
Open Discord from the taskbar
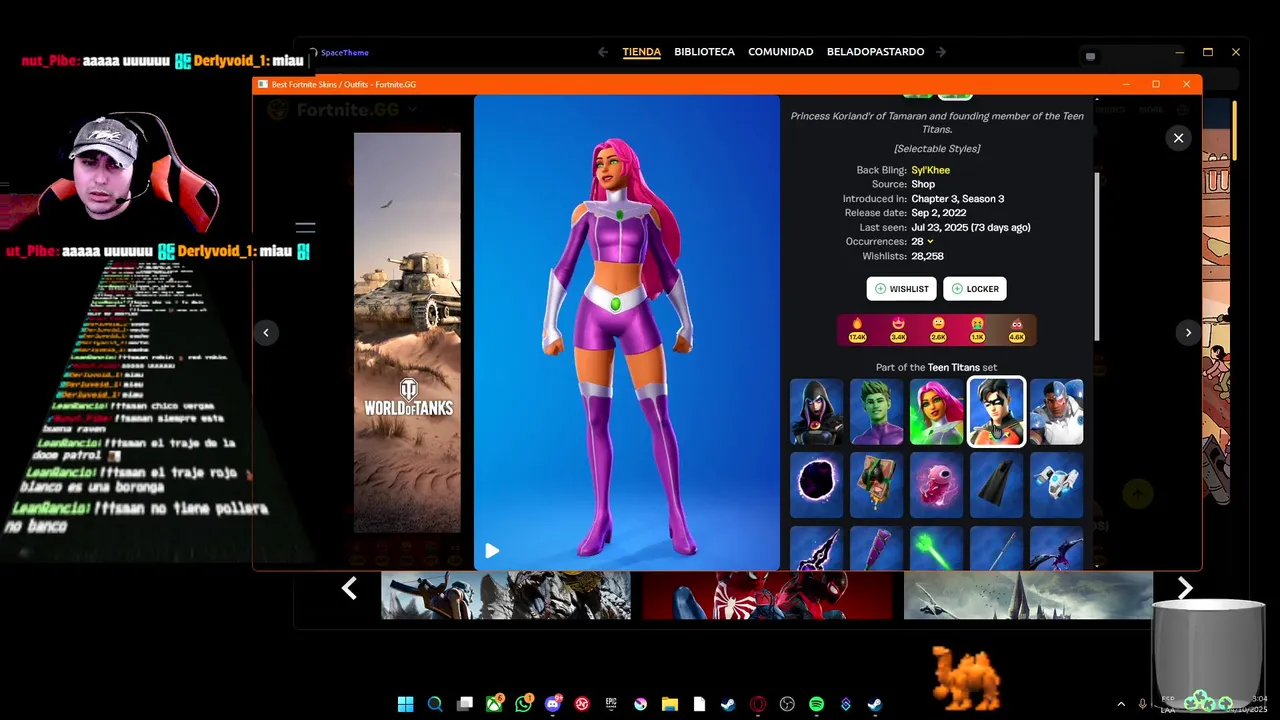tap(553, 704)
